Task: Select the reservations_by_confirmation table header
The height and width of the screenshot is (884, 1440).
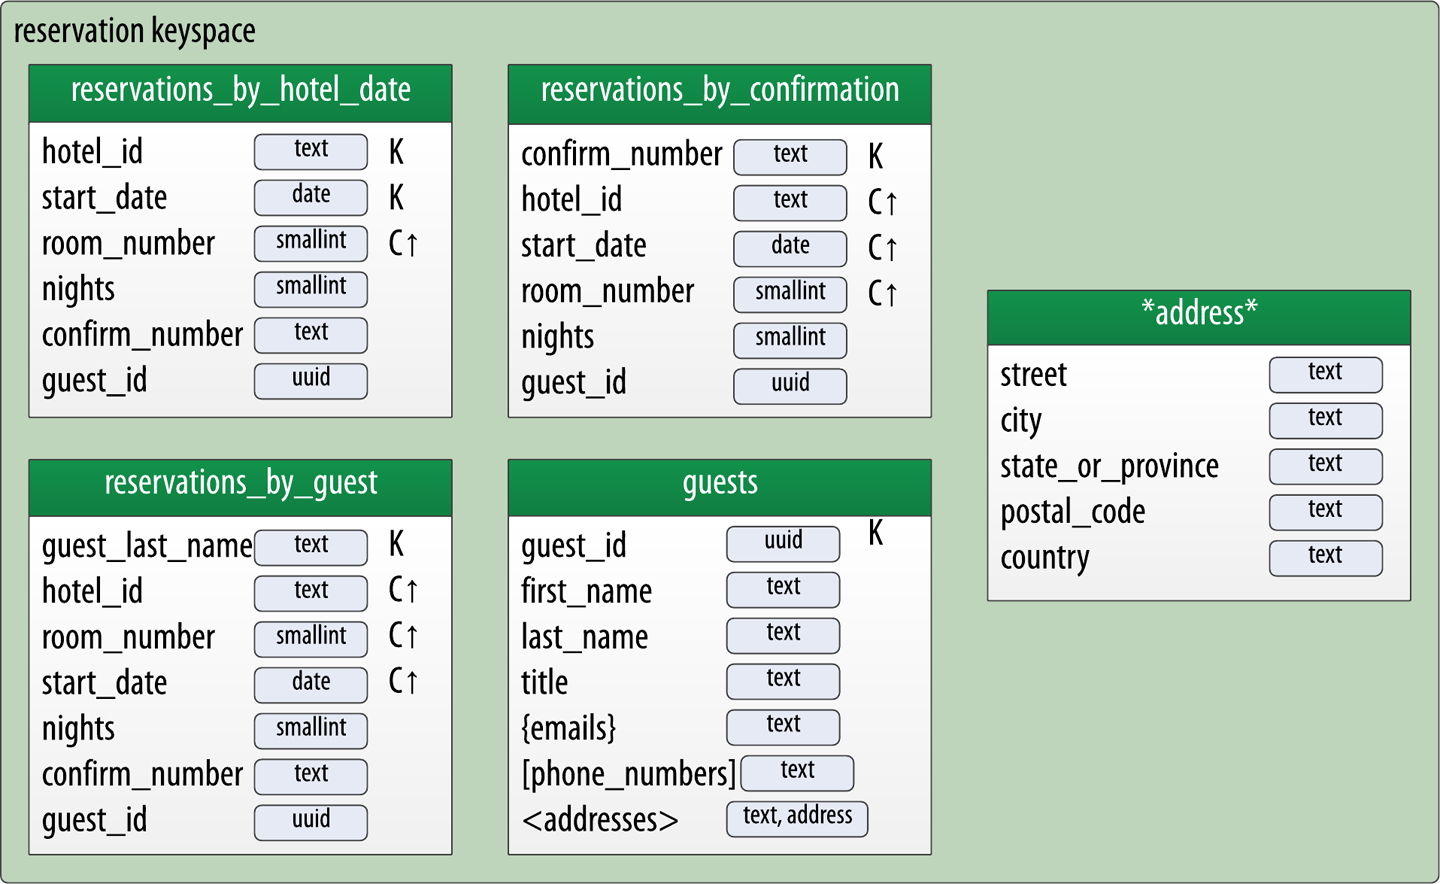Action: pos(719,94)
